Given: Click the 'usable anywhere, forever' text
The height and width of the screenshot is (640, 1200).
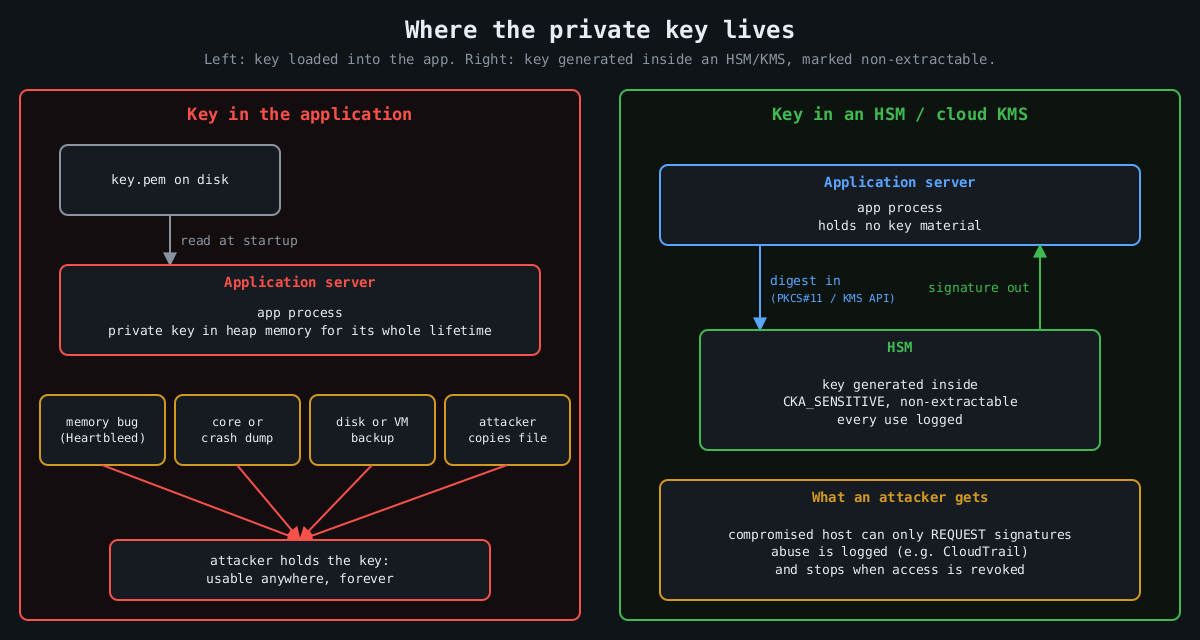Looking at the screenshot, I should coord(300,578).
